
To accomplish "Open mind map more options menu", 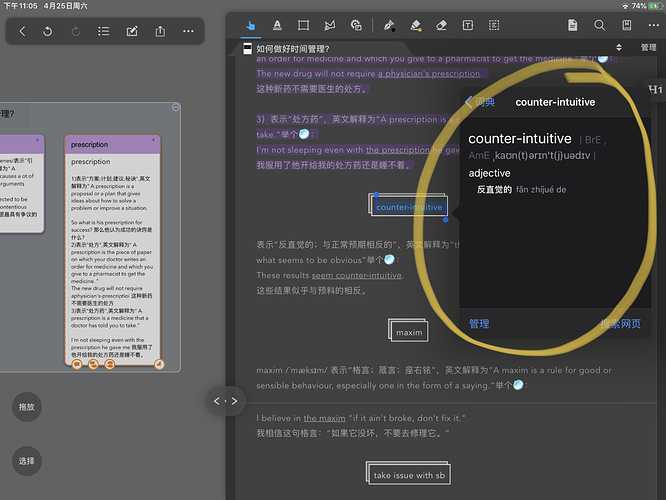I will (188, 31).
